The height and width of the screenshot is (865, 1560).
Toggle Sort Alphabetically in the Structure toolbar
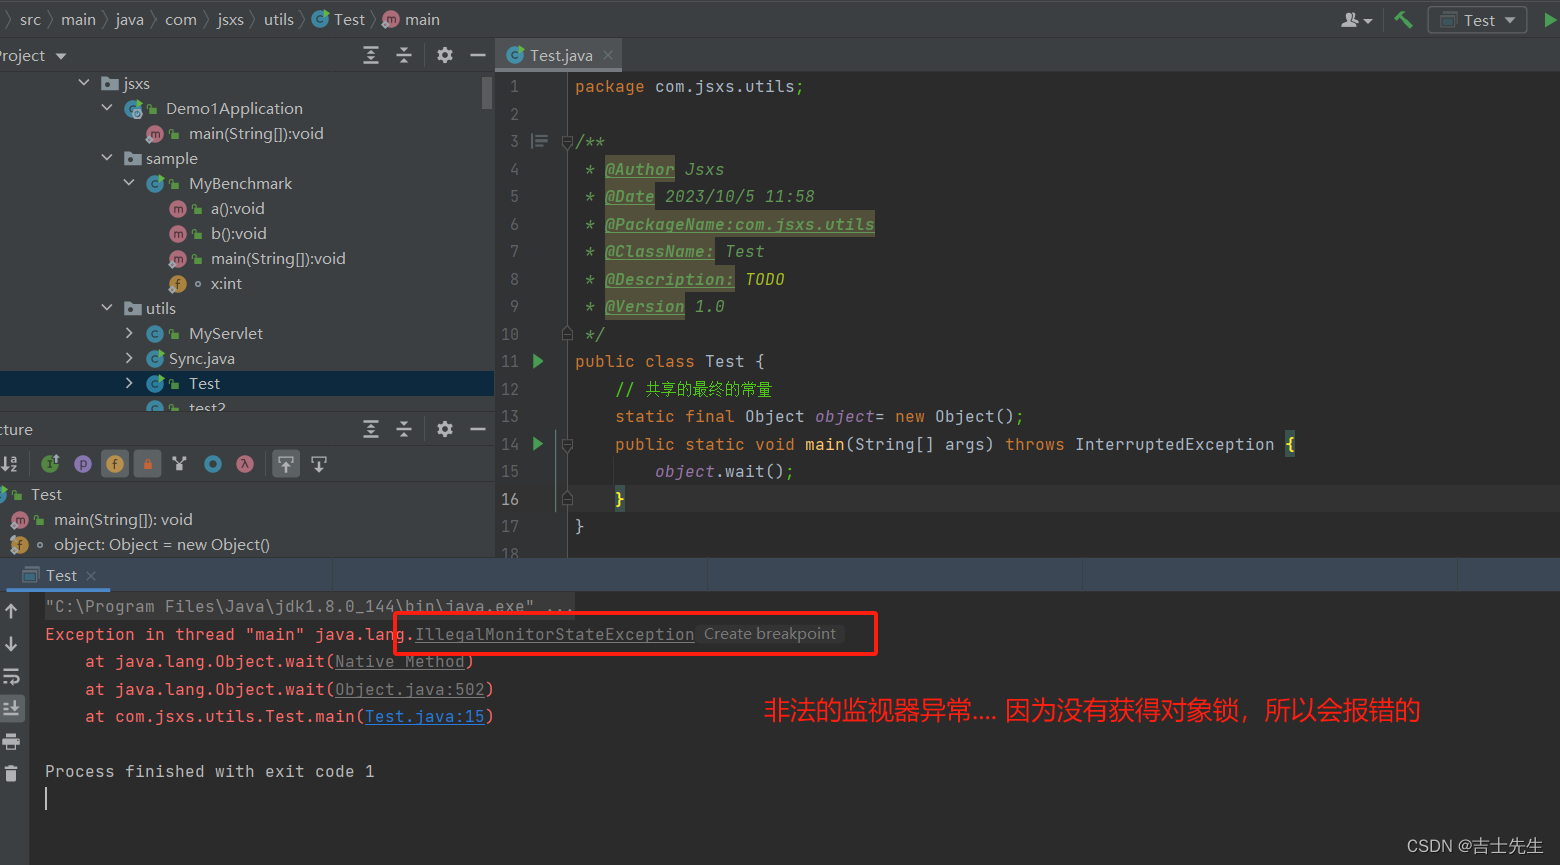point(10,463)
